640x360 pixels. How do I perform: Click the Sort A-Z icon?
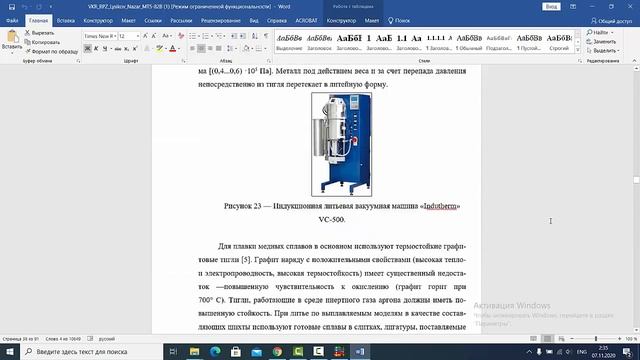pos(255,36)
